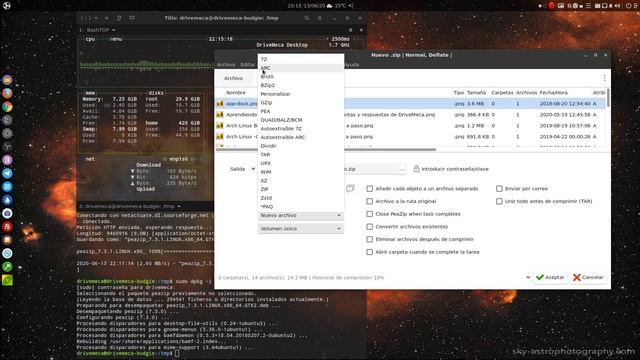Enable 'Enviar por correo' option

coord(499,189)
